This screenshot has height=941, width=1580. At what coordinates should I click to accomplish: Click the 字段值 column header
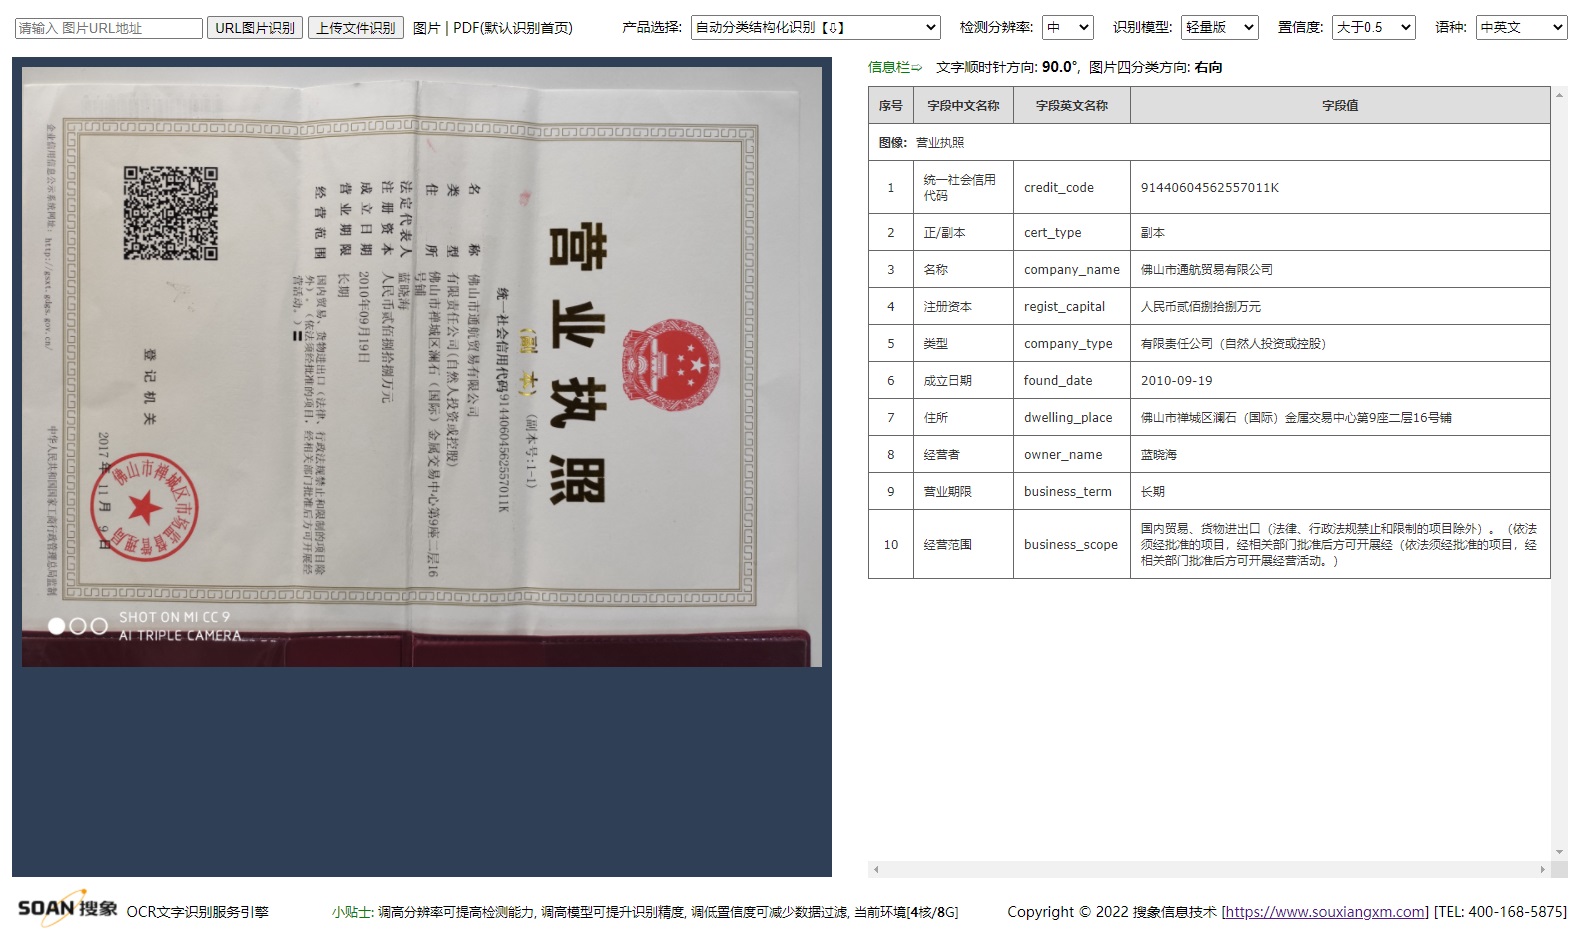tap(1340, 105)
